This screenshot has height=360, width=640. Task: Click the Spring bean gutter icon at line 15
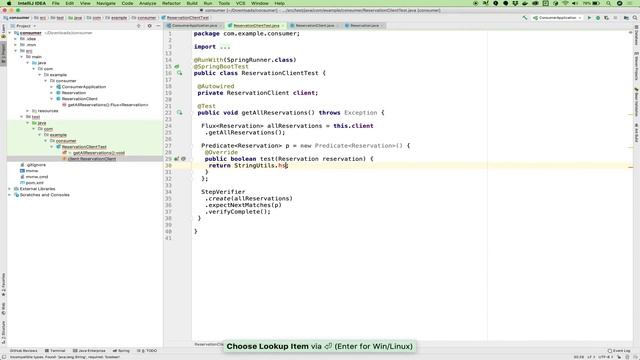[x=177, y=67]
